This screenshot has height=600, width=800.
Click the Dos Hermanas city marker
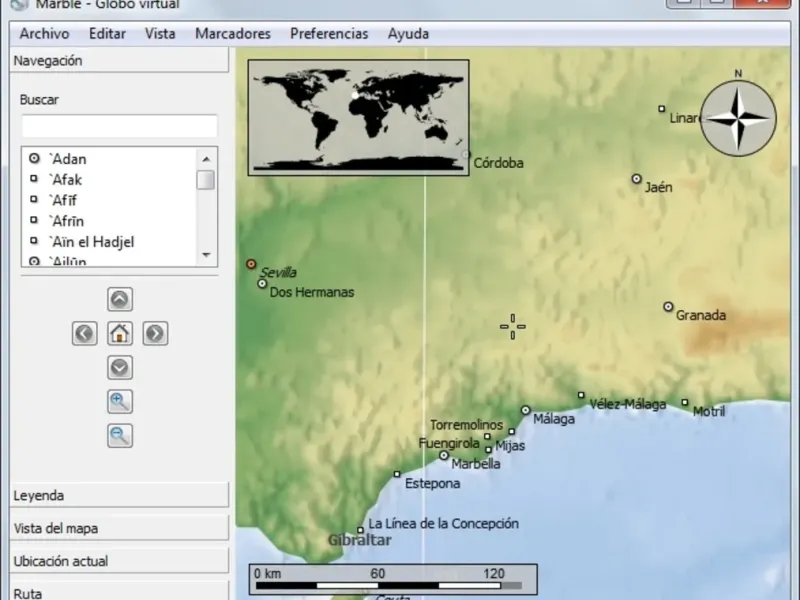[262, 283]
